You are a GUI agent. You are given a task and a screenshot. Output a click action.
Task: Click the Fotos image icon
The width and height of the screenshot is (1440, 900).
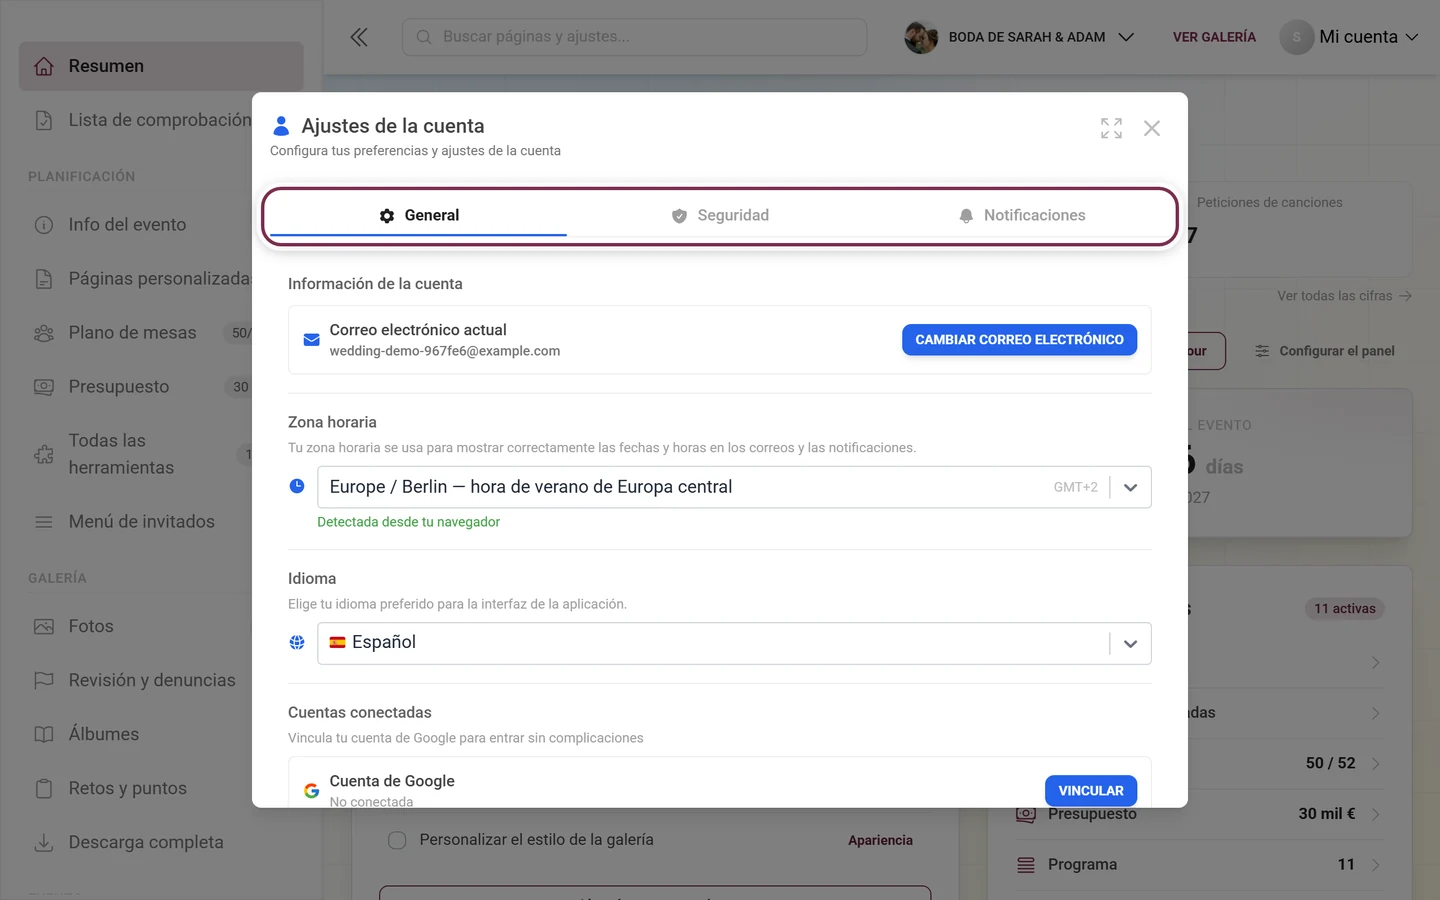click(44, 627)
